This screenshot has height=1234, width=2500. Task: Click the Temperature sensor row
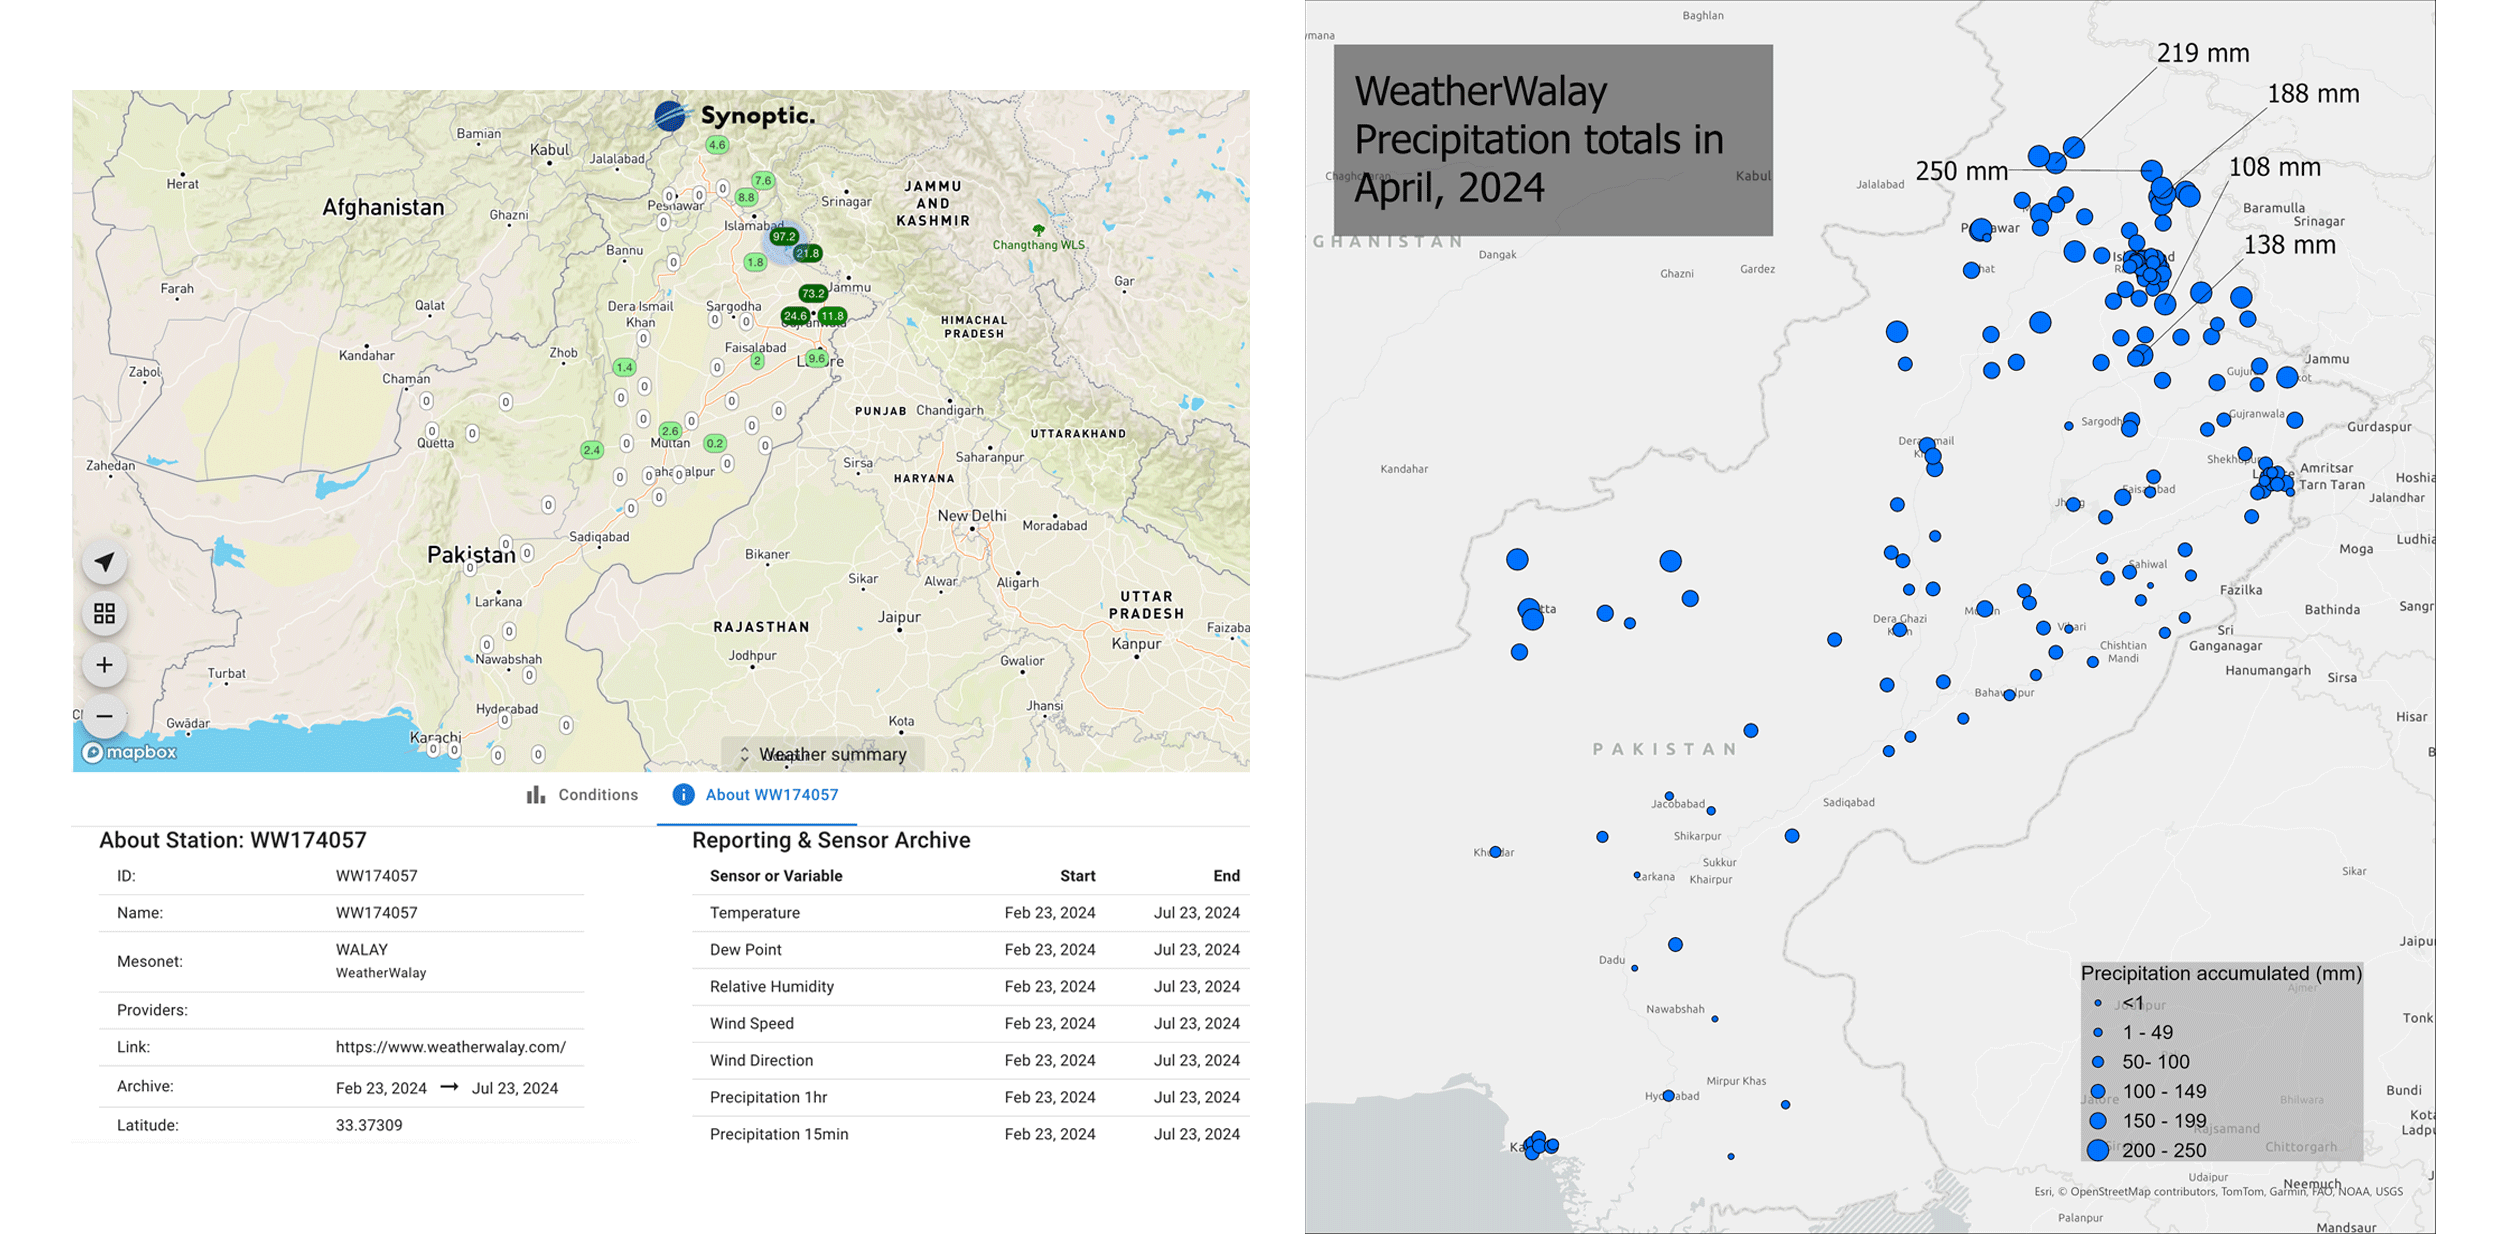[x=970, y=913]
